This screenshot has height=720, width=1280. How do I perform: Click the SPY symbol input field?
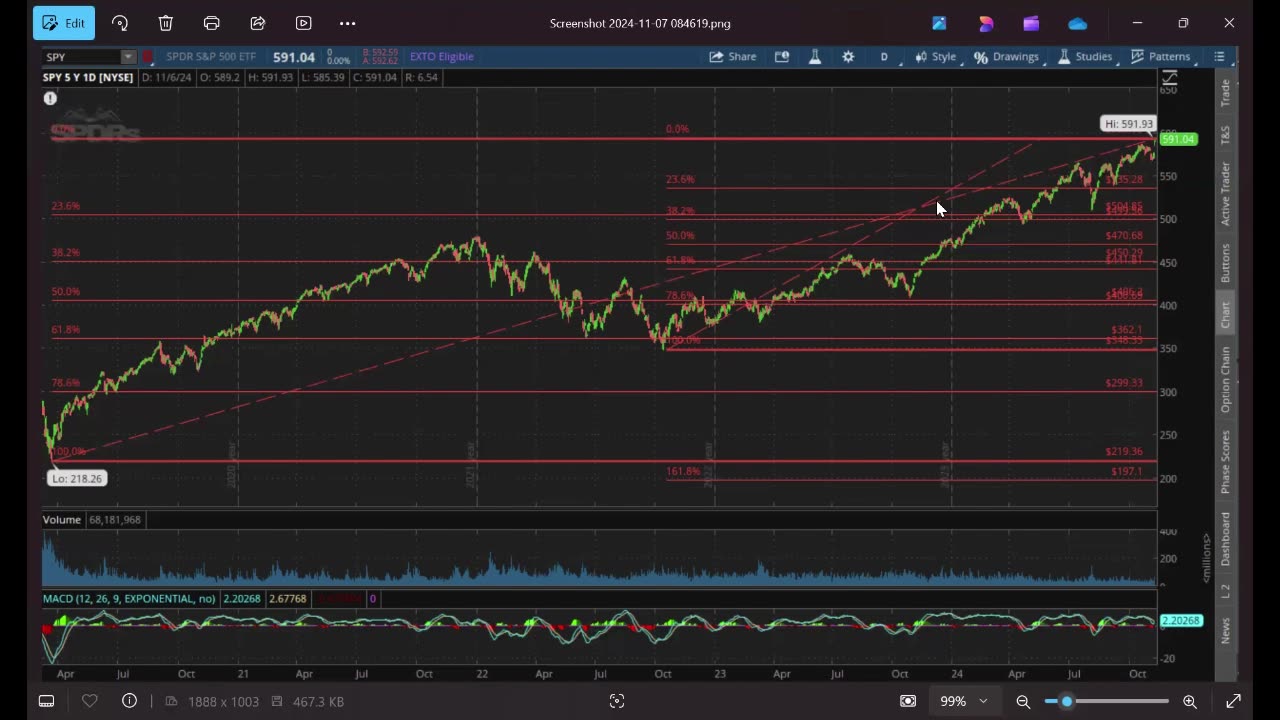82,57
